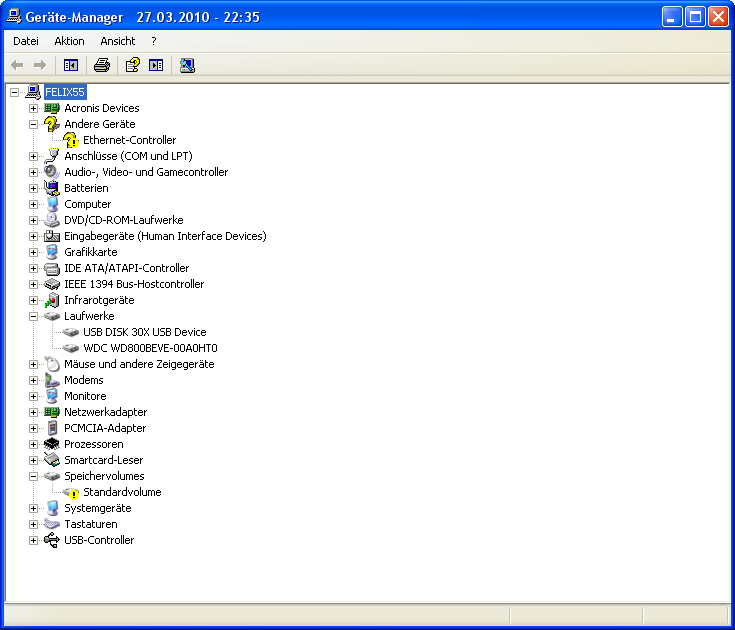Expand the Systemgeräte node
The image size is (735, 630).
(x=33, y=508)
